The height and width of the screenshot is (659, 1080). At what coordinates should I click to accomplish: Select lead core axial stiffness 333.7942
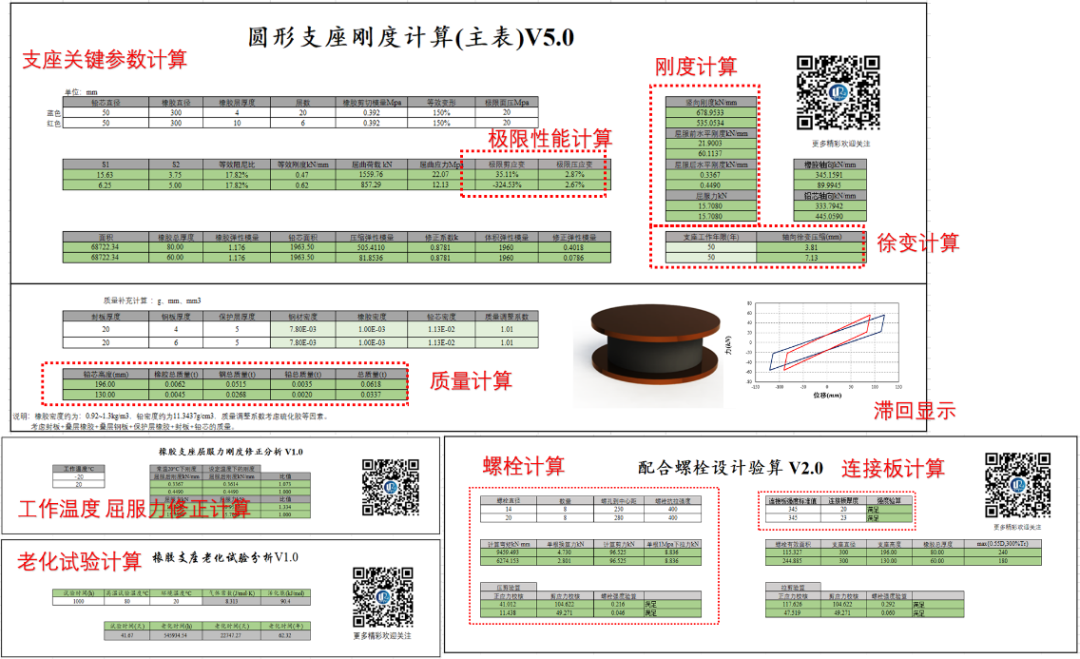click(829, 206)
